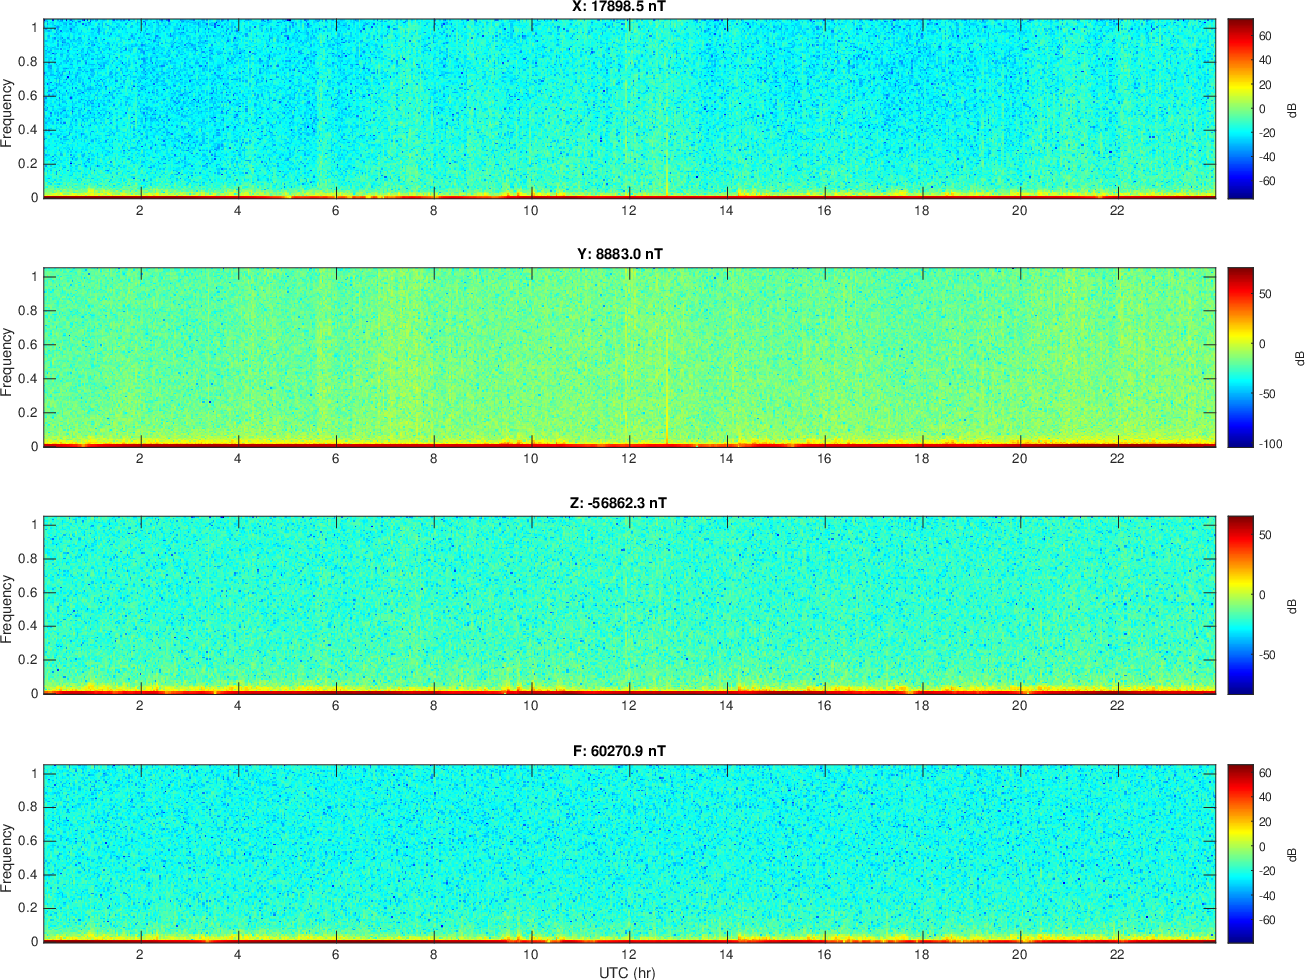Click the 60 value on X colorbar
The height and width of the screenshot is (980, 1305).
[x=1265, y=36]
